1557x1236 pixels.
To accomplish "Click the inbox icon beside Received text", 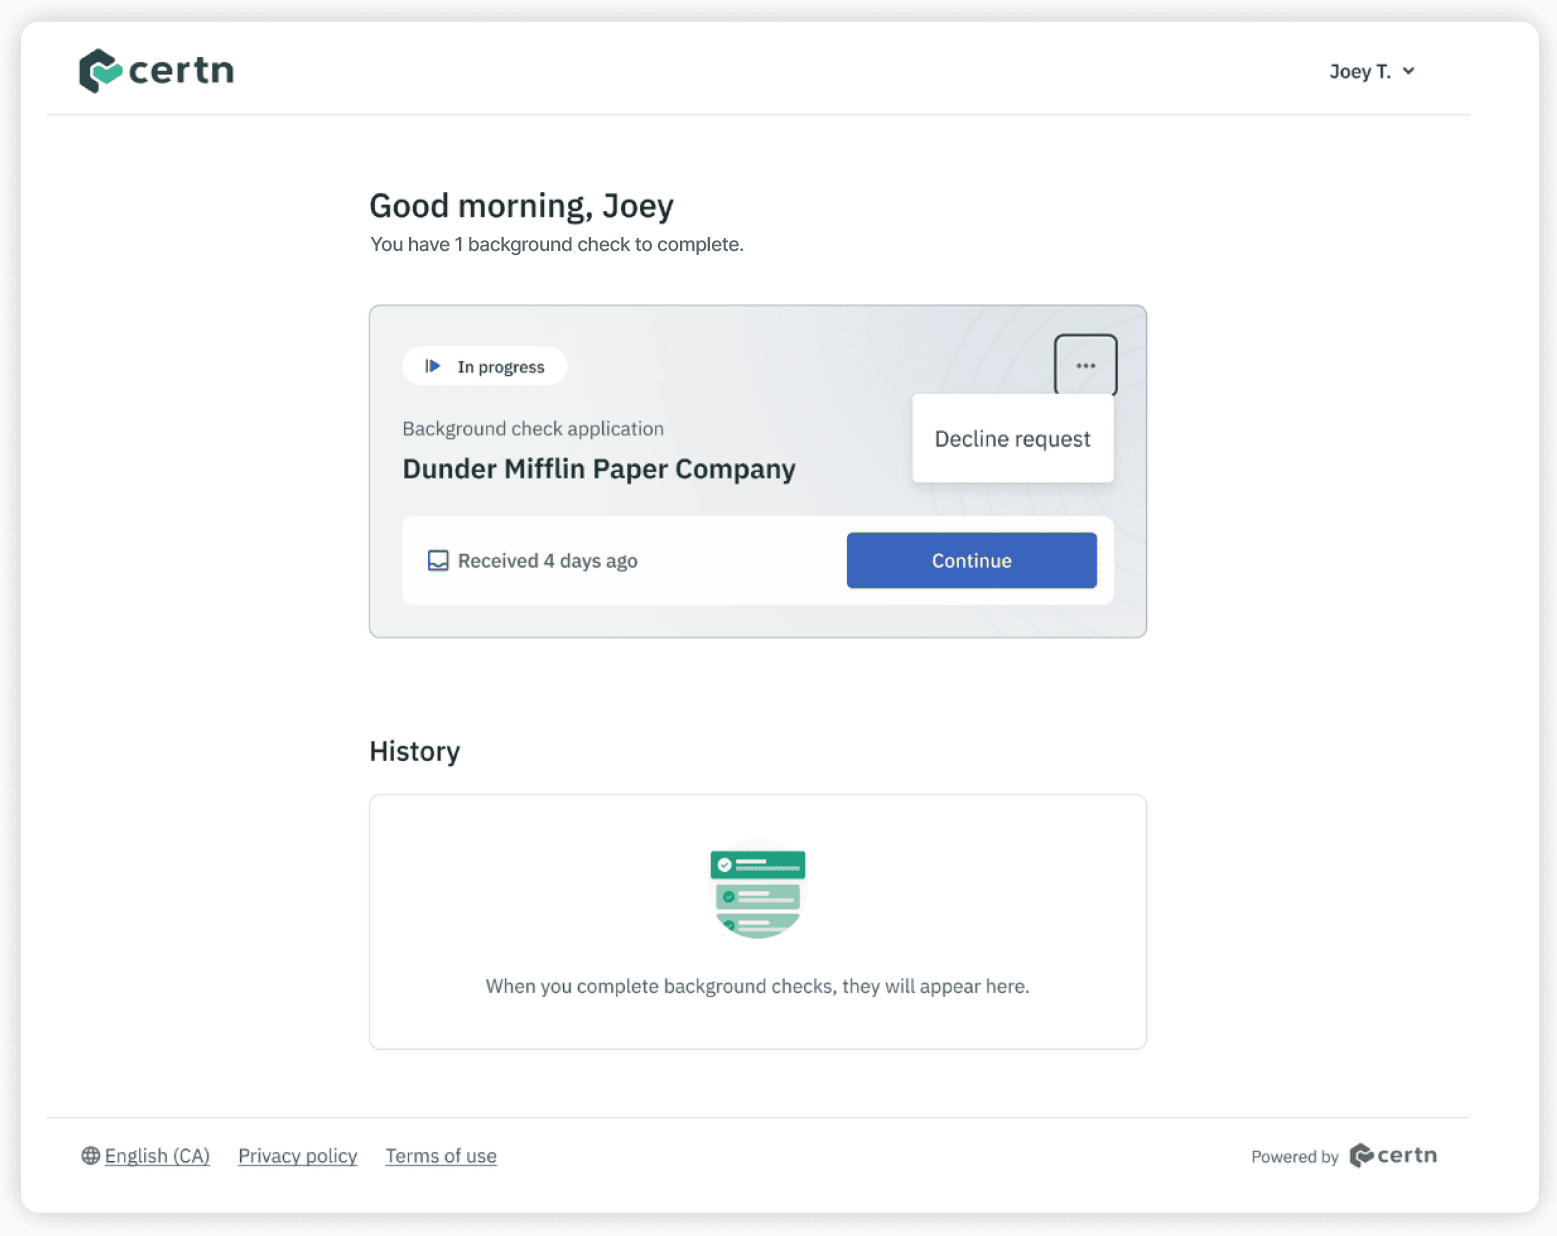I will click(x=438, y=561).
